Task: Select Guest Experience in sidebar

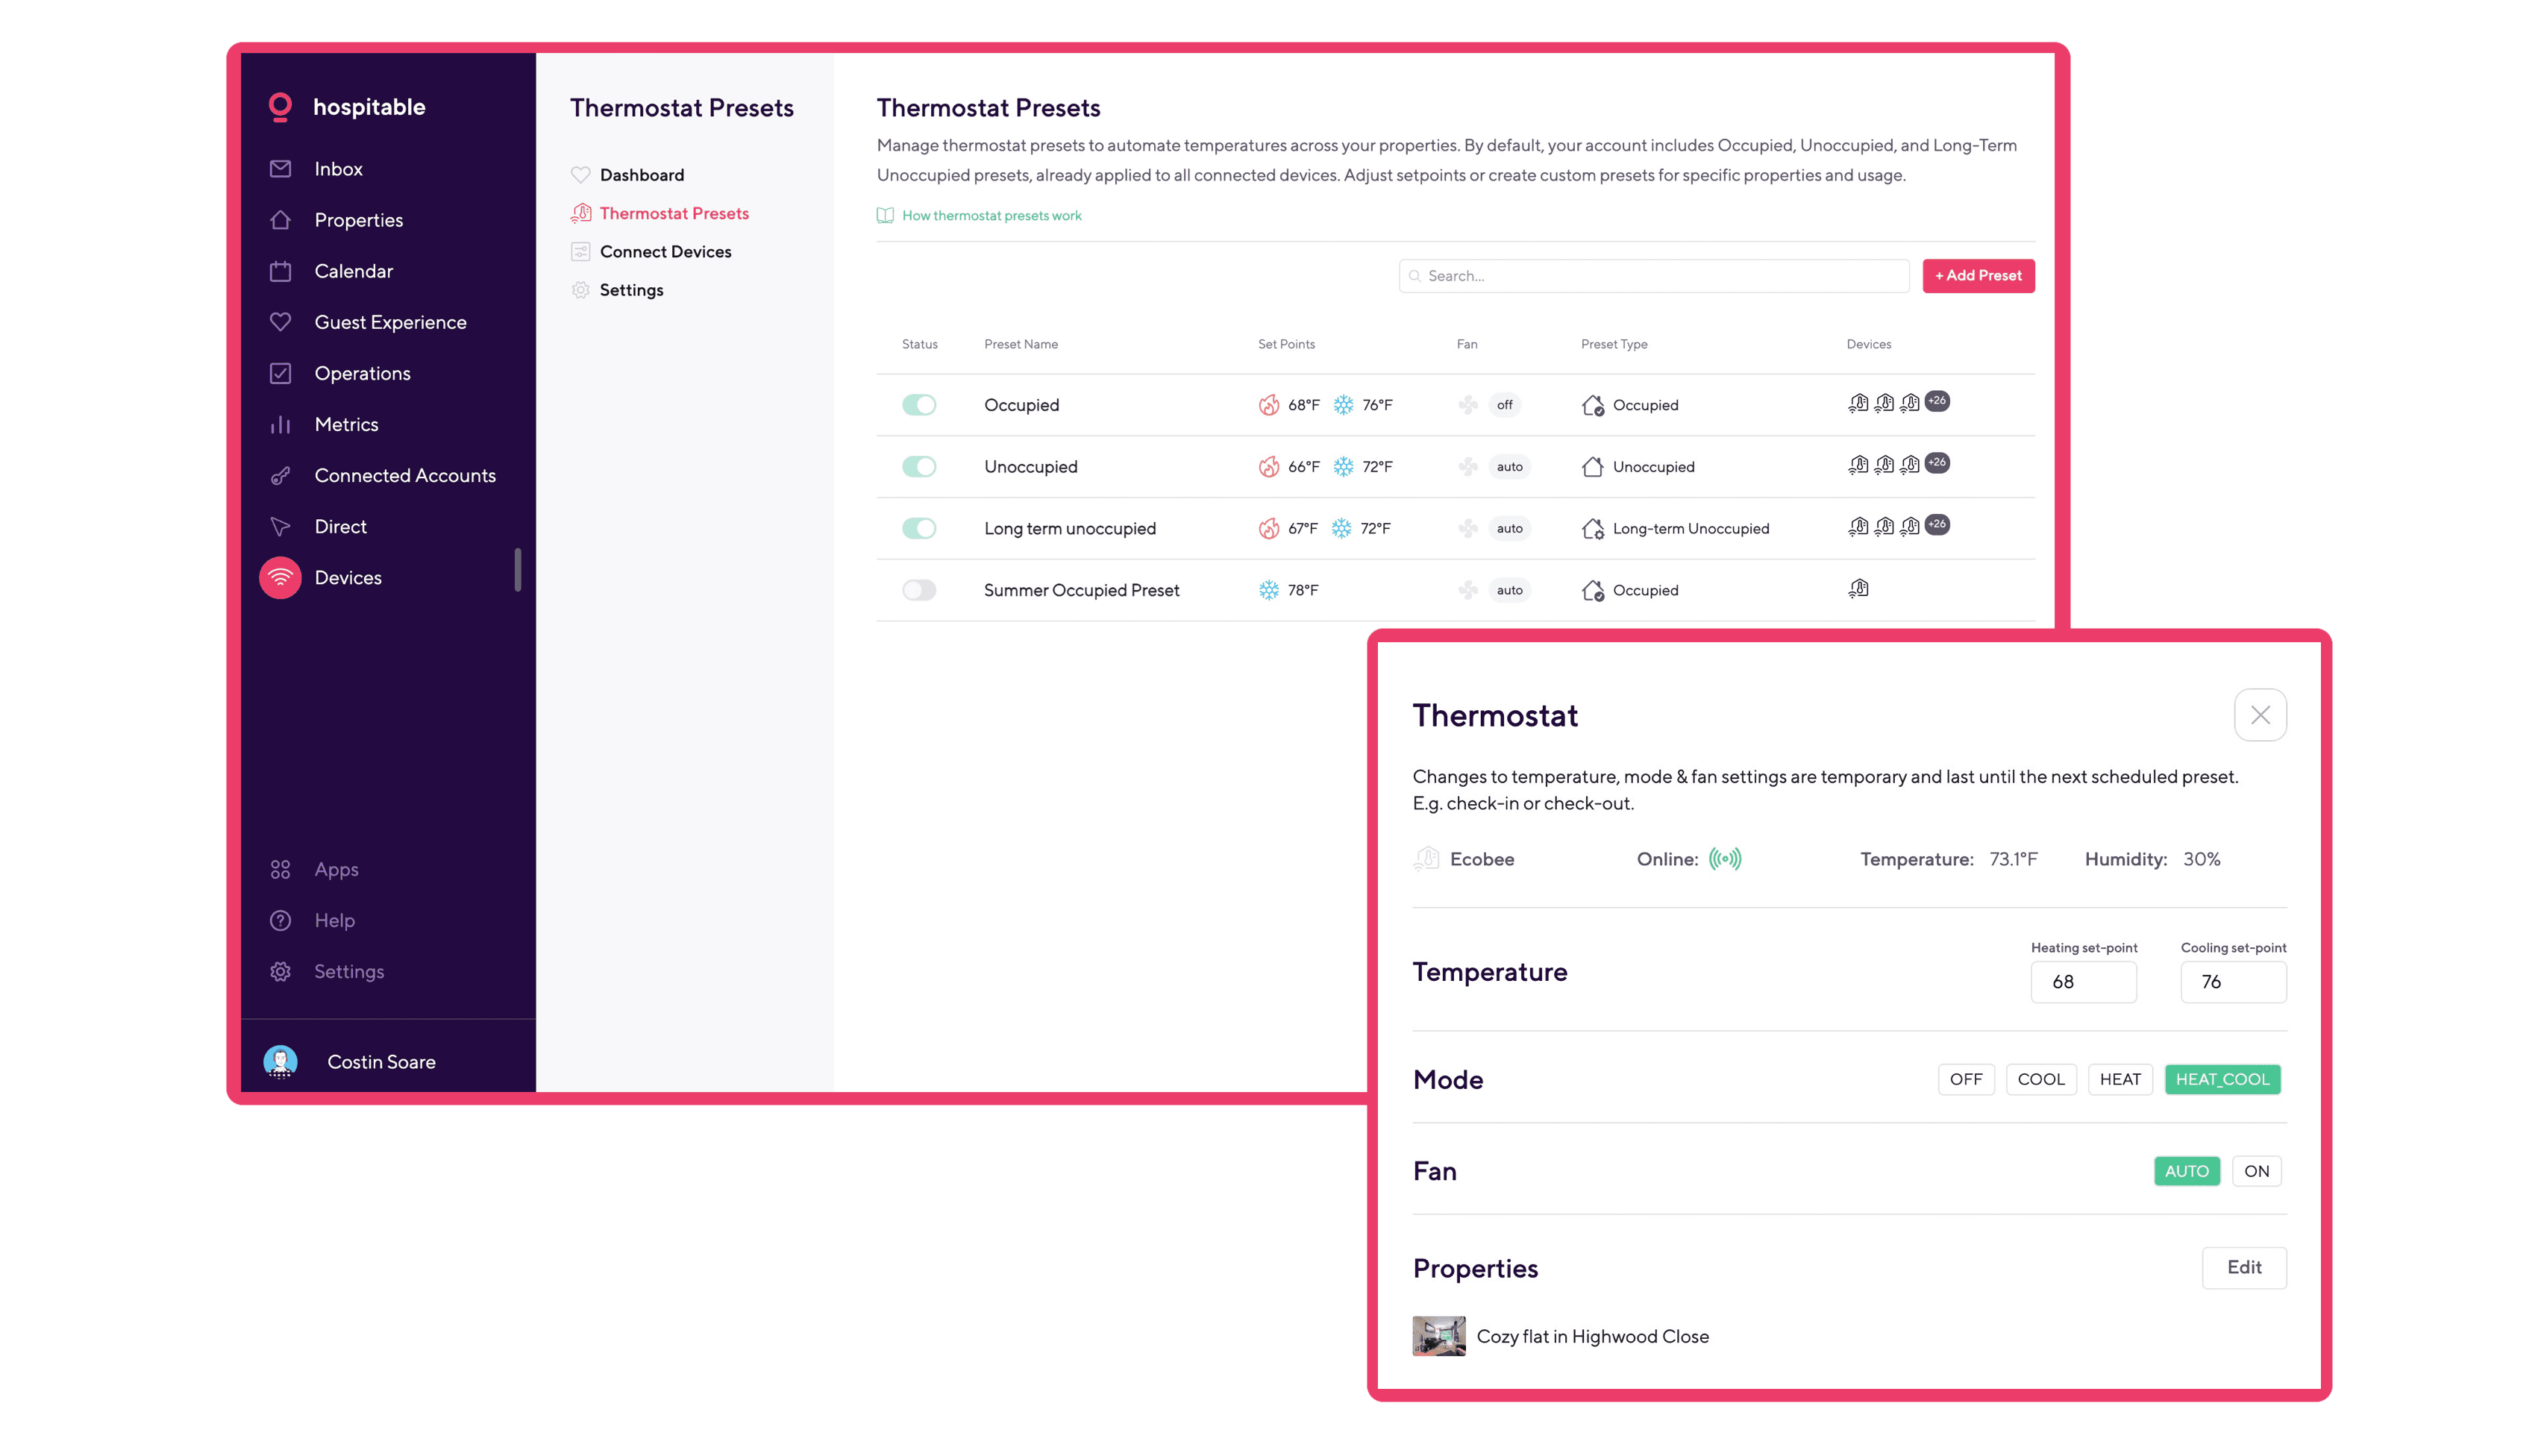Action: 390,322
